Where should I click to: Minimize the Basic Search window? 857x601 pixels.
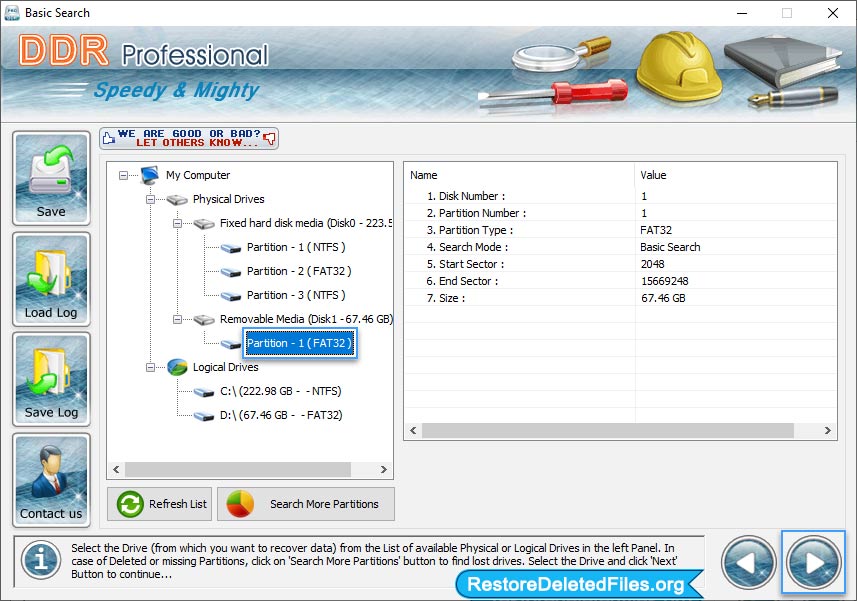pos(742,13)
